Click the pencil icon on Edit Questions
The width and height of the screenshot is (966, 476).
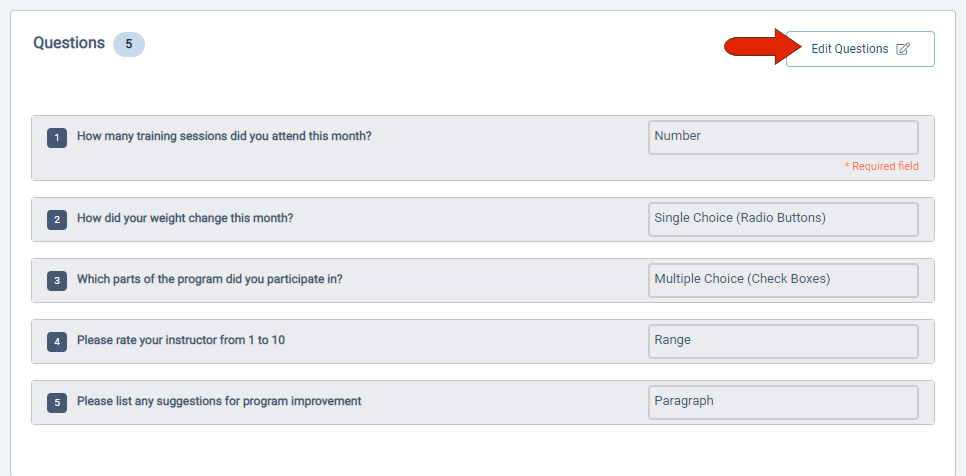click(903, 49)
